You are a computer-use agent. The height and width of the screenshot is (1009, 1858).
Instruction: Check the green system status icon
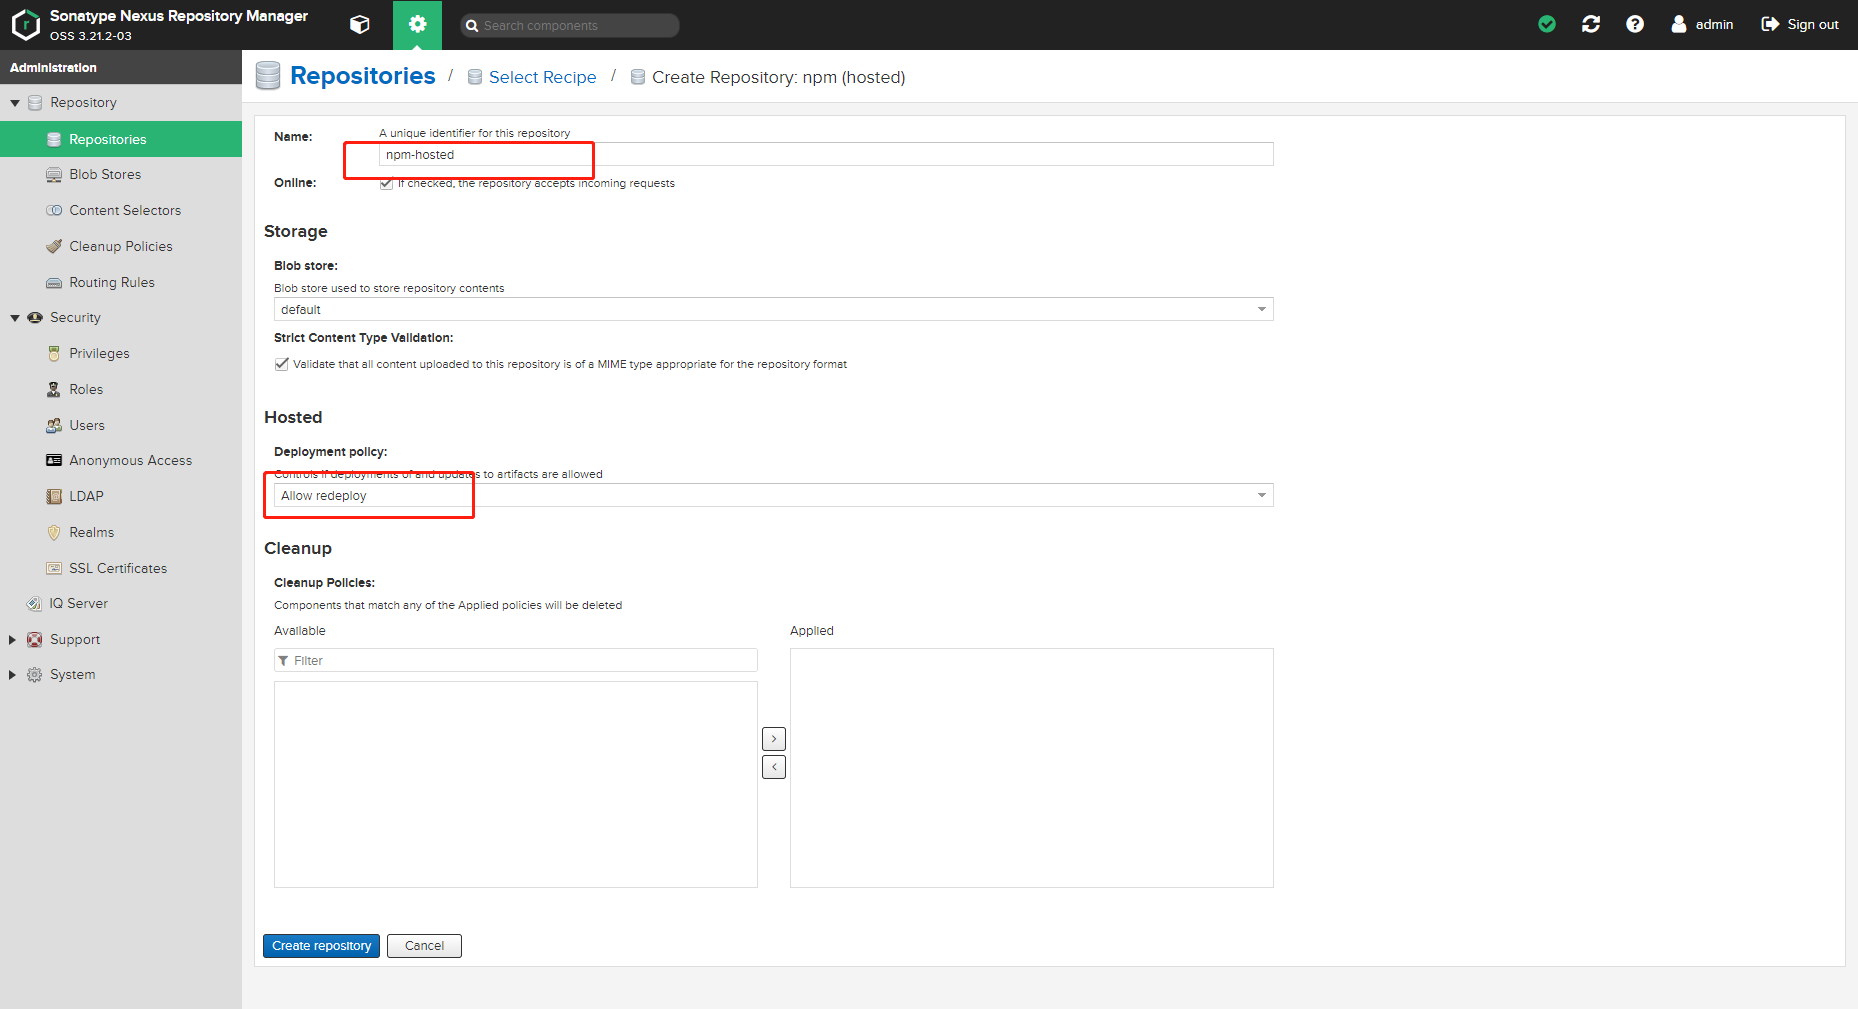point(1547,24)
